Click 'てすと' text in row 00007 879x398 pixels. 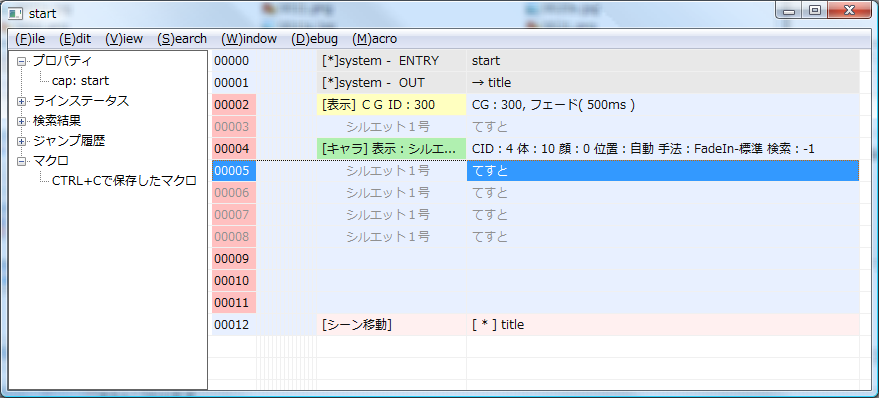pyautogui.click(x=491, y=215)
